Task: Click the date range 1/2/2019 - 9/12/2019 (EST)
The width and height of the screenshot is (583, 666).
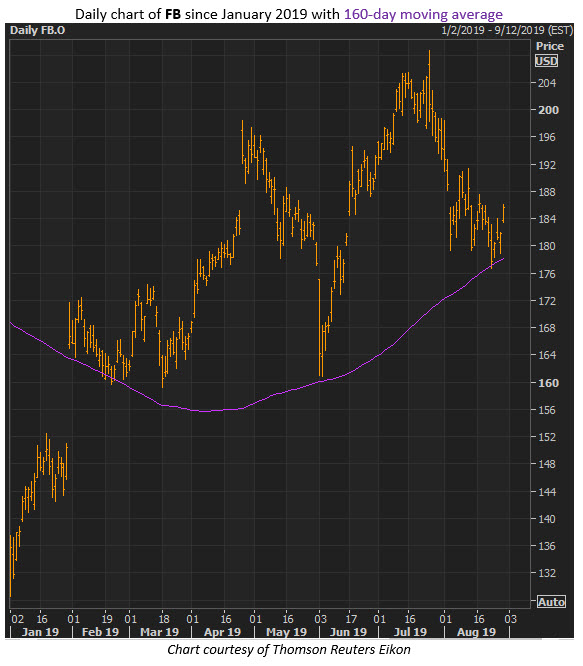Action: [507, 31]
